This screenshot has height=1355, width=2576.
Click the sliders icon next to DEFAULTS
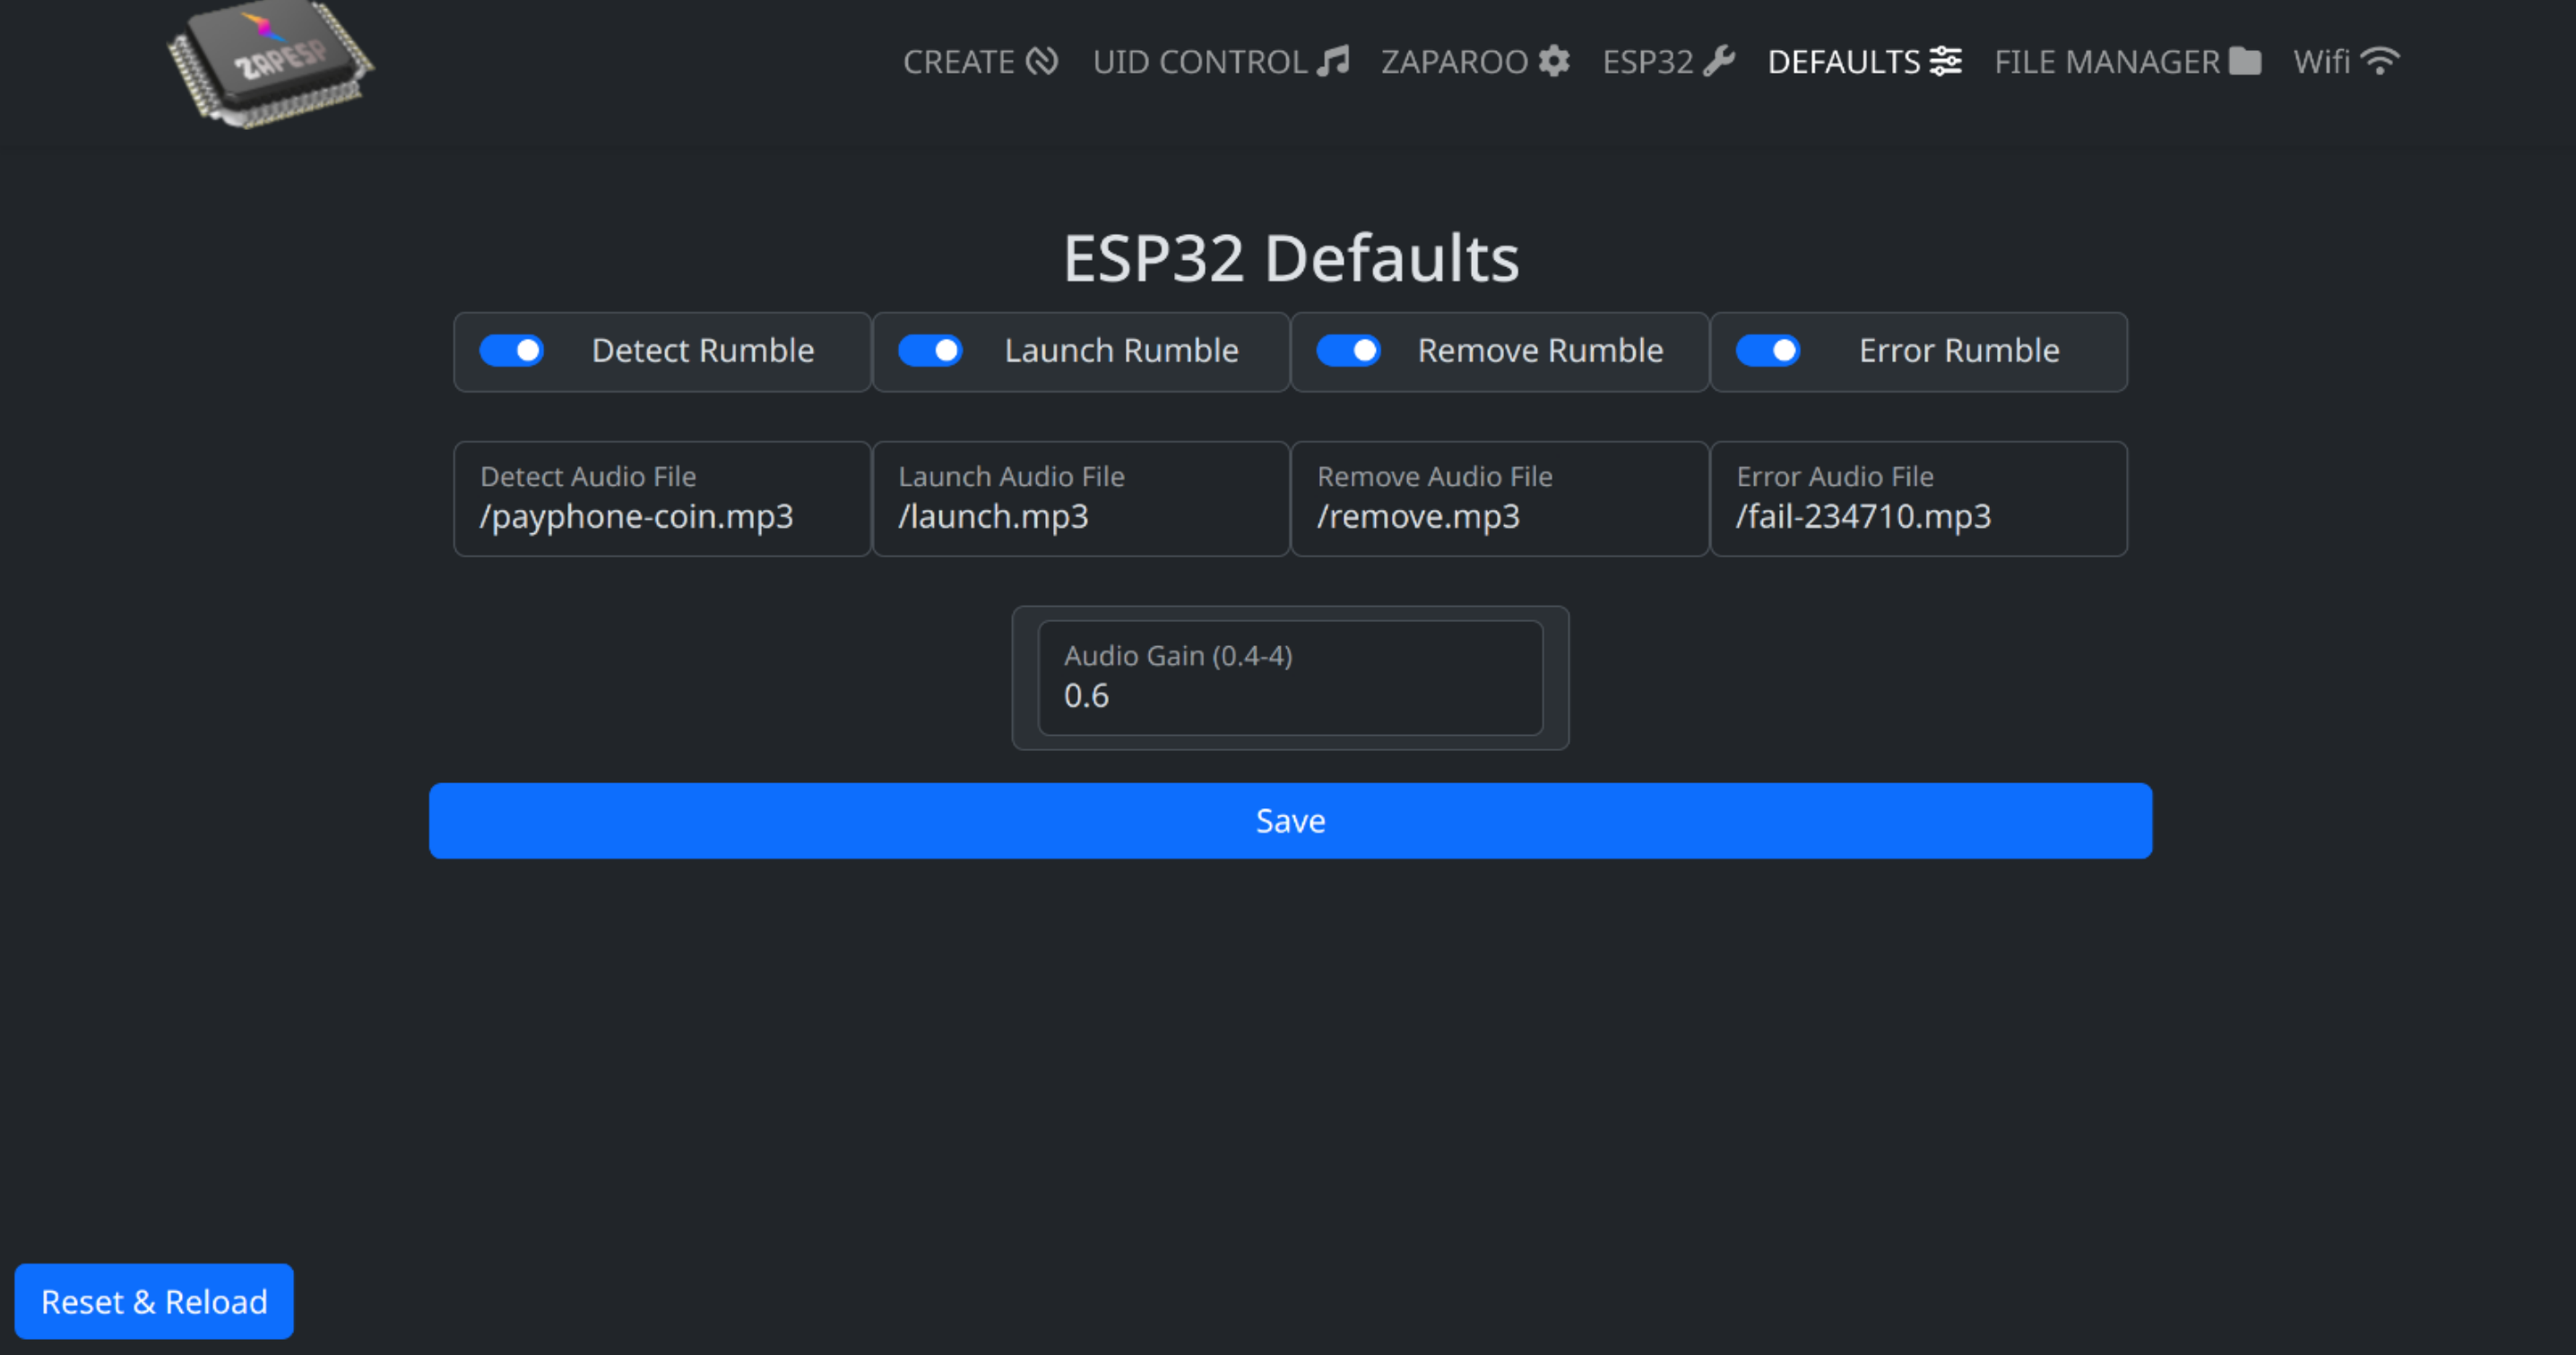click(x=1946, y=61)
